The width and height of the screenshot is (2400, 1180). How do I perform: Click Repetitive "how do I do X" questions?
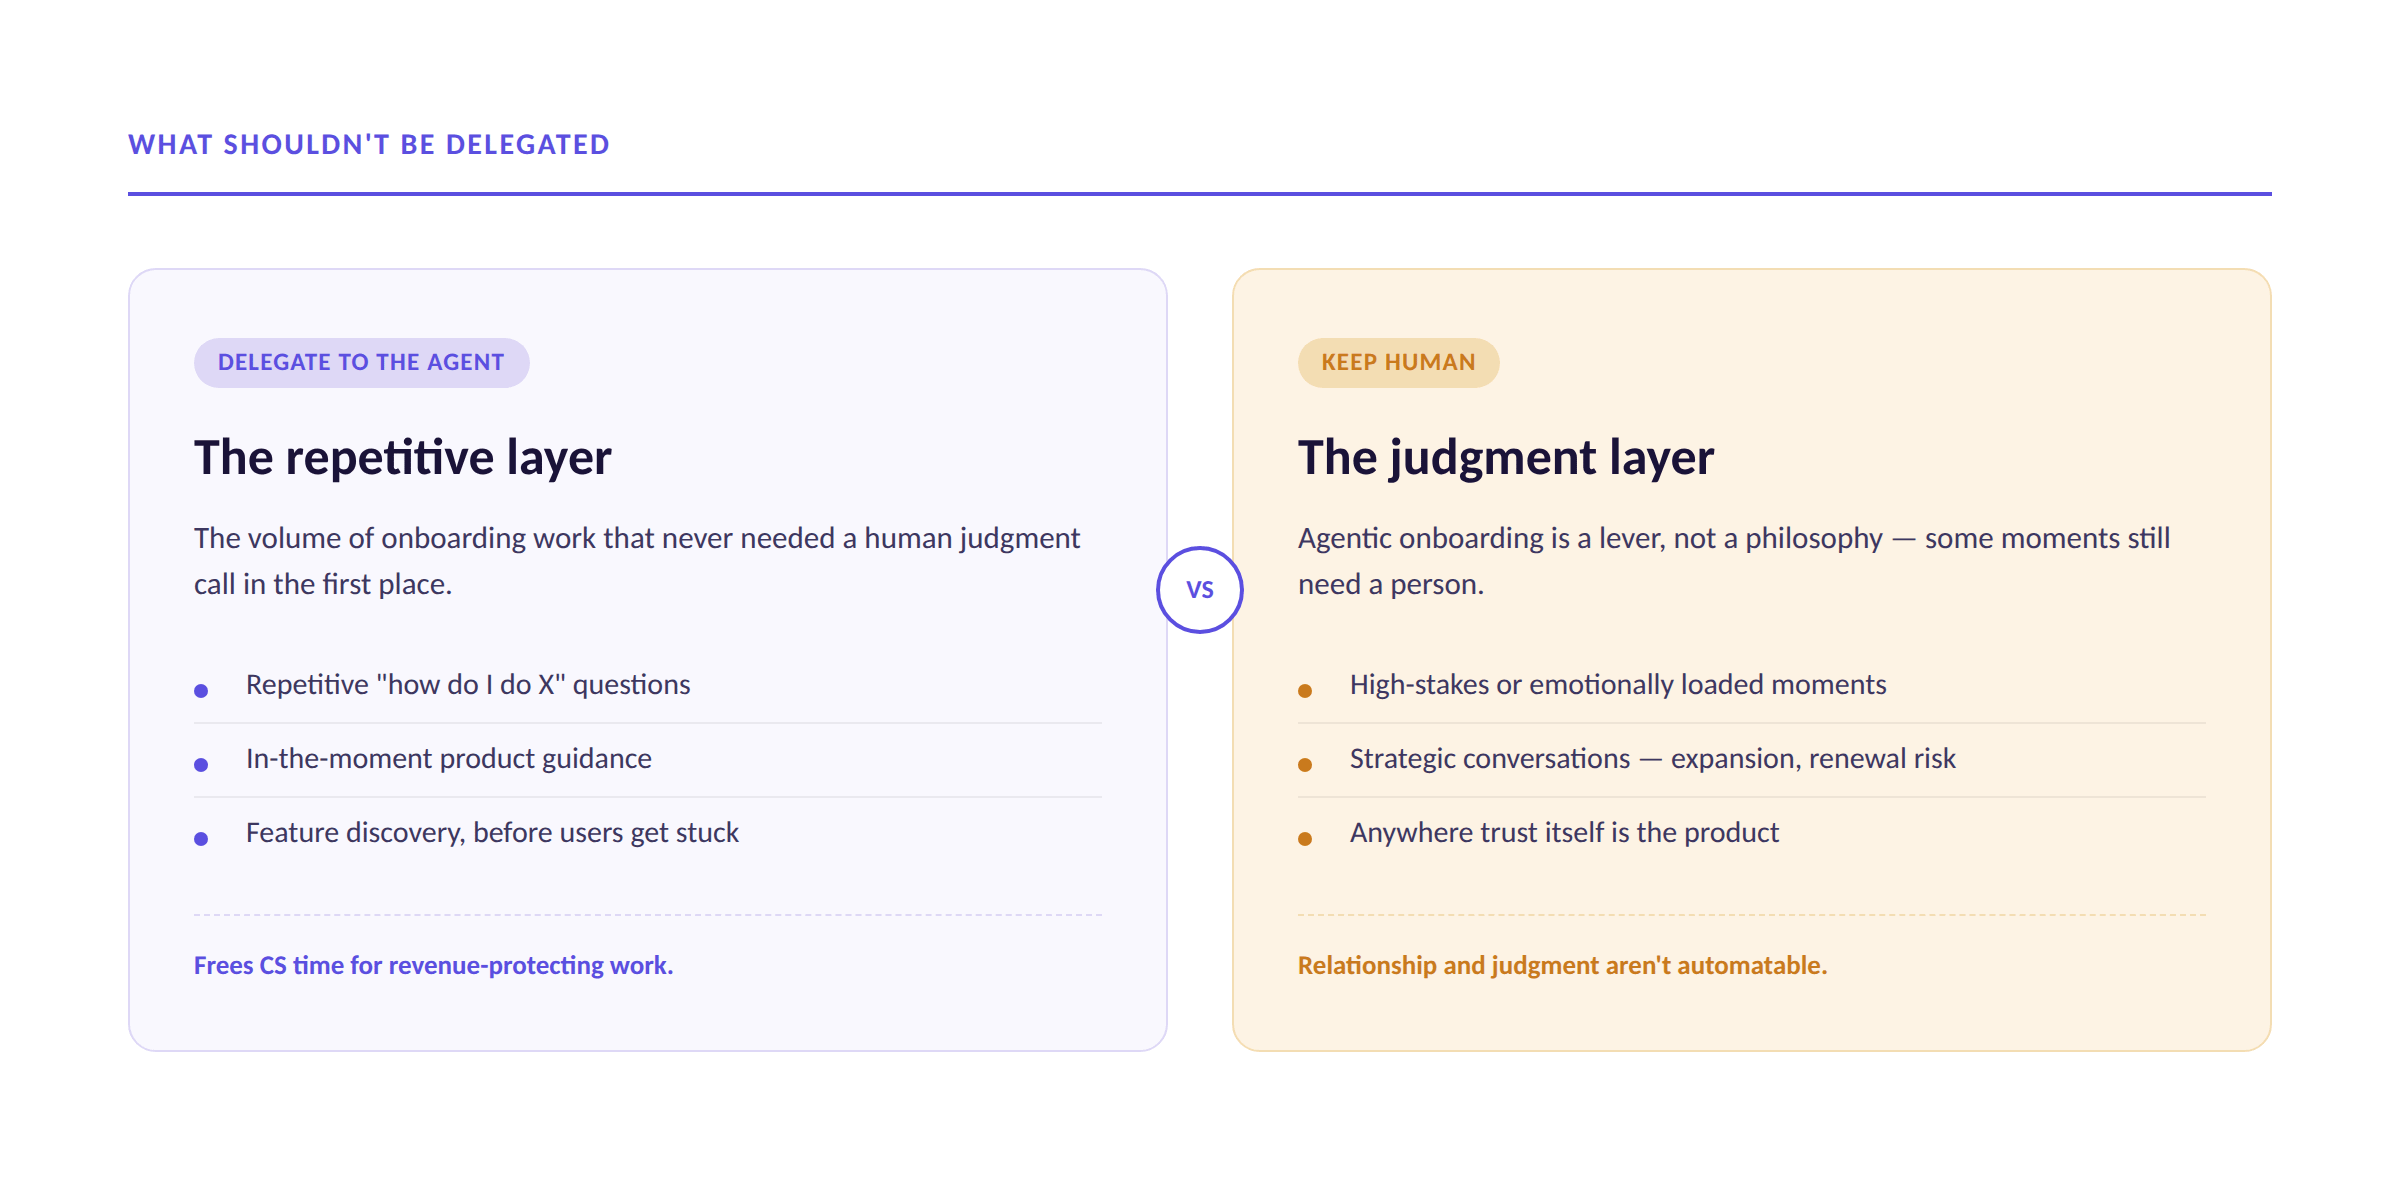coord(468,685)
